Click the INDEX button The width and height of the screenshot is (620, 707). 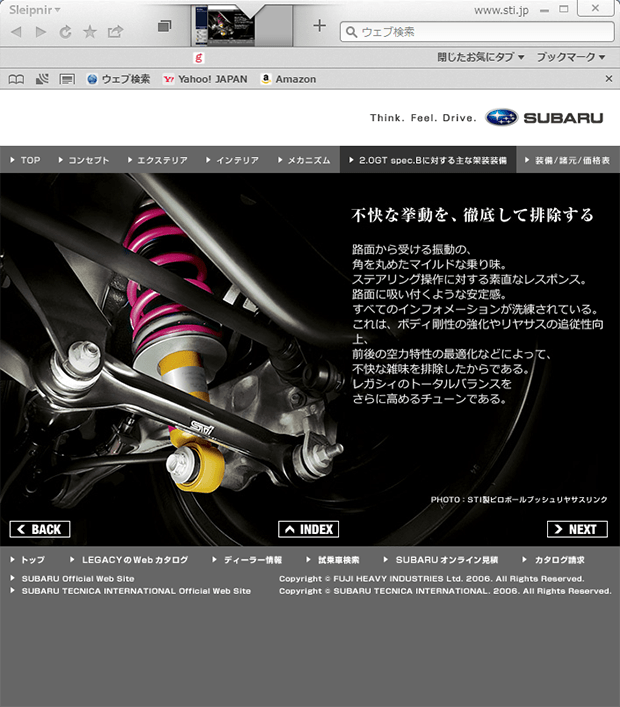308,529
